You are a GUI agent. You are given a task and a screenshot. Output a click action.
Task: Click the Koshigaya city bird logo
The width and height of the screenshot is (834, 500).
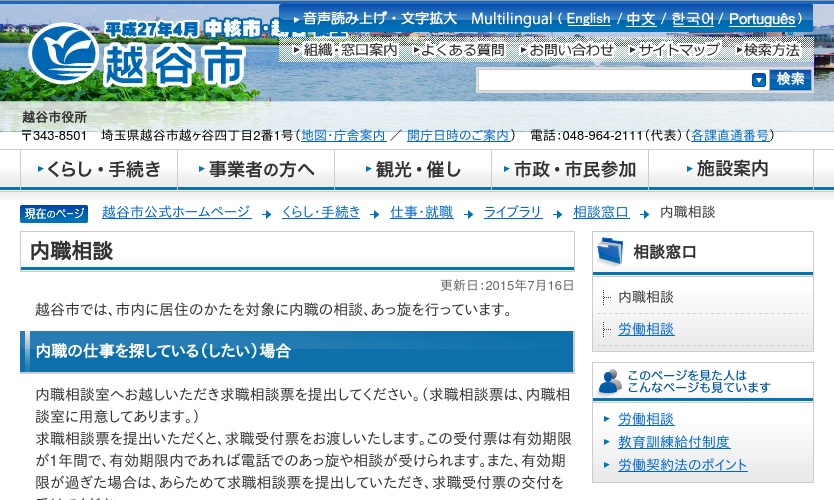[62, 53]
